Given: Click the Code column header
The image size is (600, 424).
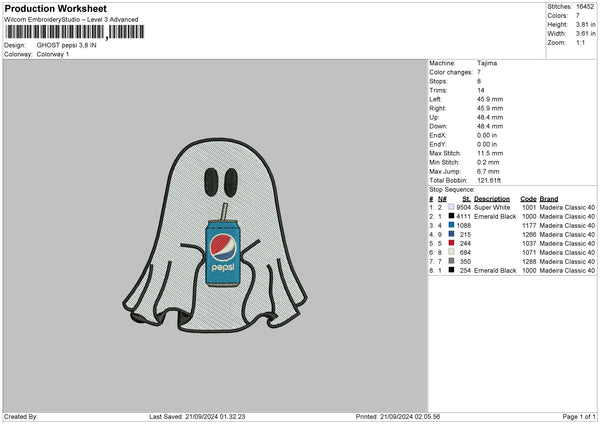Looking at the screenshot, I should click(528, 198).
